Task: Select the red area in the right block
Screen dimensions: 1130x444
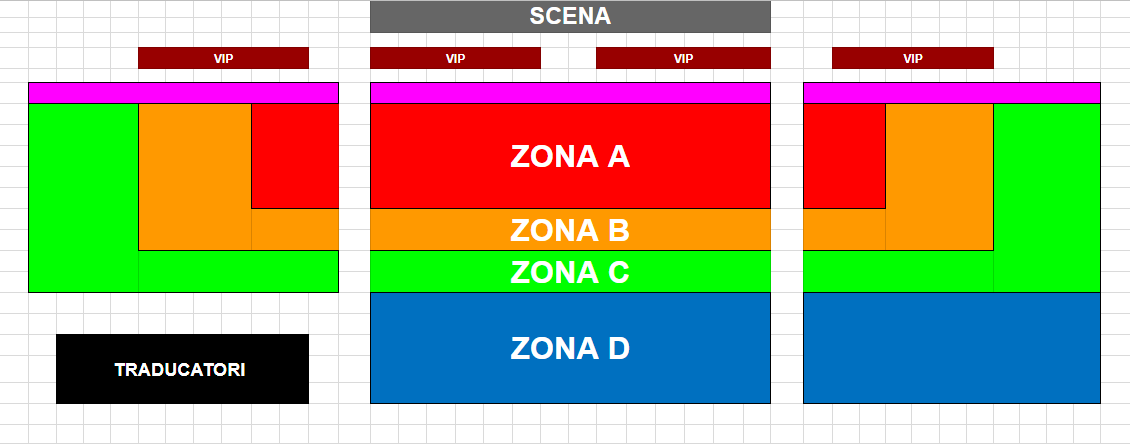Action: click(x=845, y=156)
